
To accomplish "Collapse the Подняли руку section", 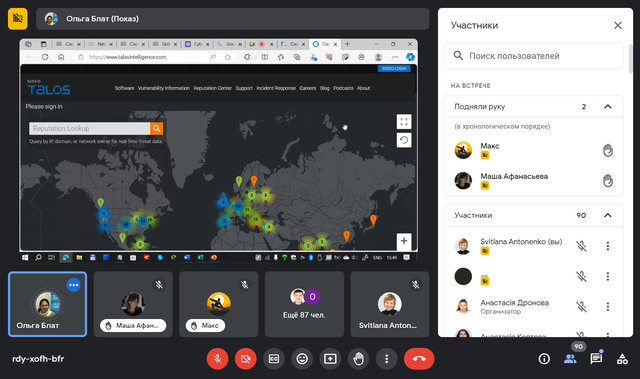I will click(608, 106).
